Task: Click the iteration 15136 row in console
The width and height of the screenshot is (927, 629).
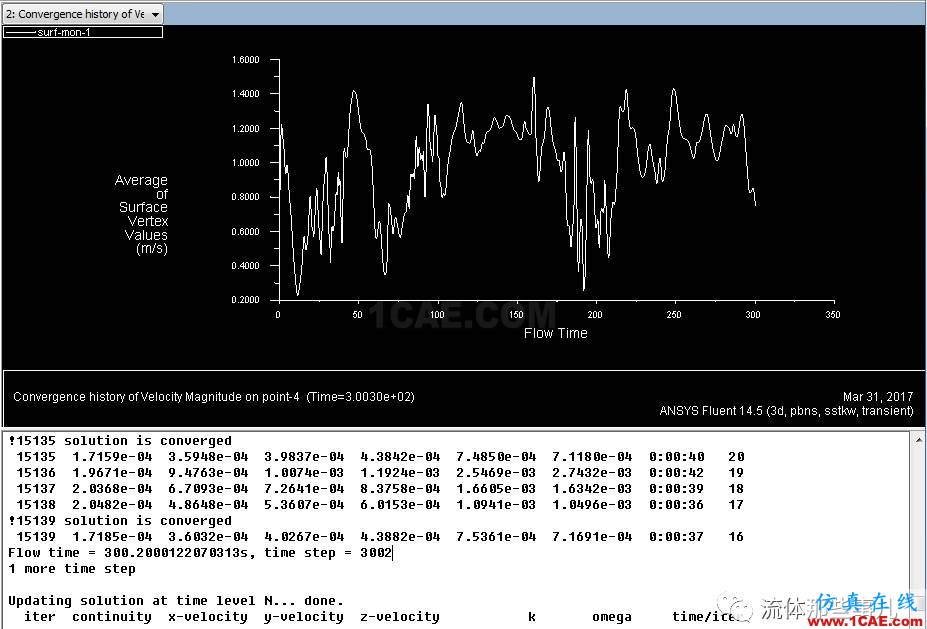Action: (380, 473)
